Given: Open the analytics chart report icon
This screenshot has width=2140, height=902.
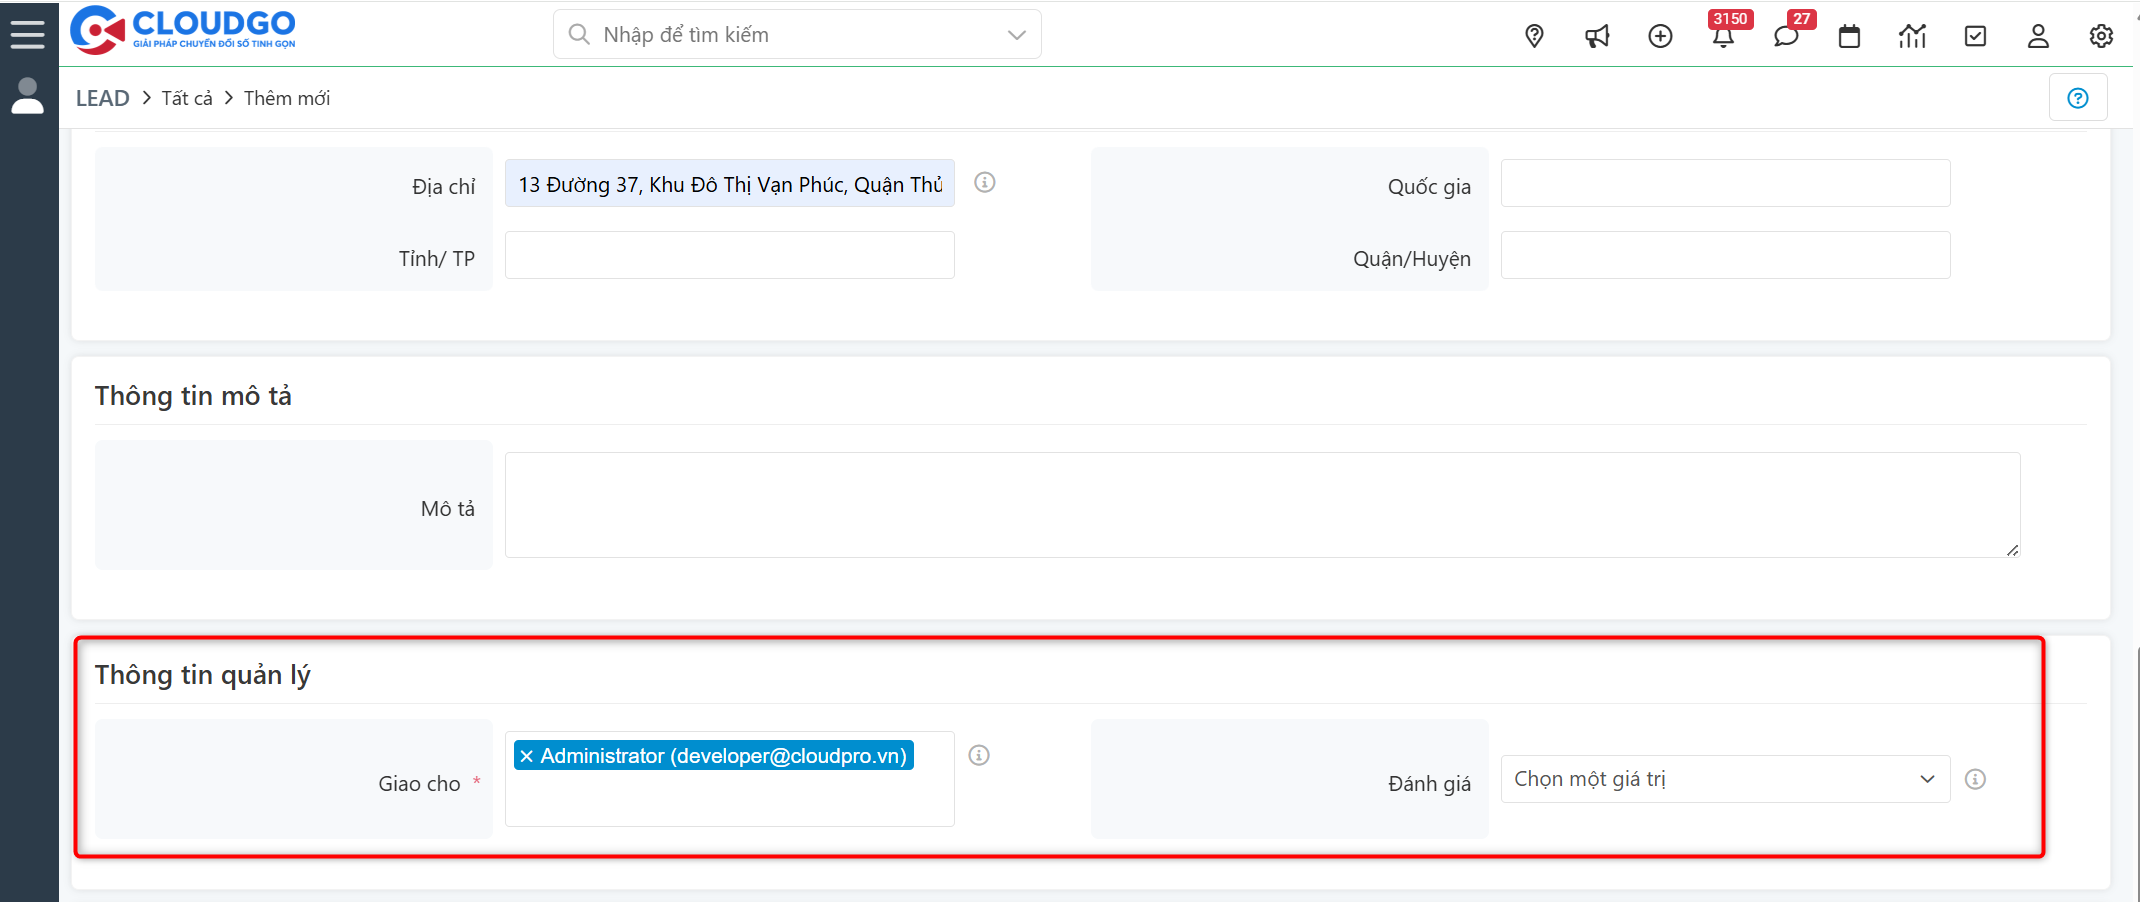Looking at the screenshot, I should pos(1912,35).
